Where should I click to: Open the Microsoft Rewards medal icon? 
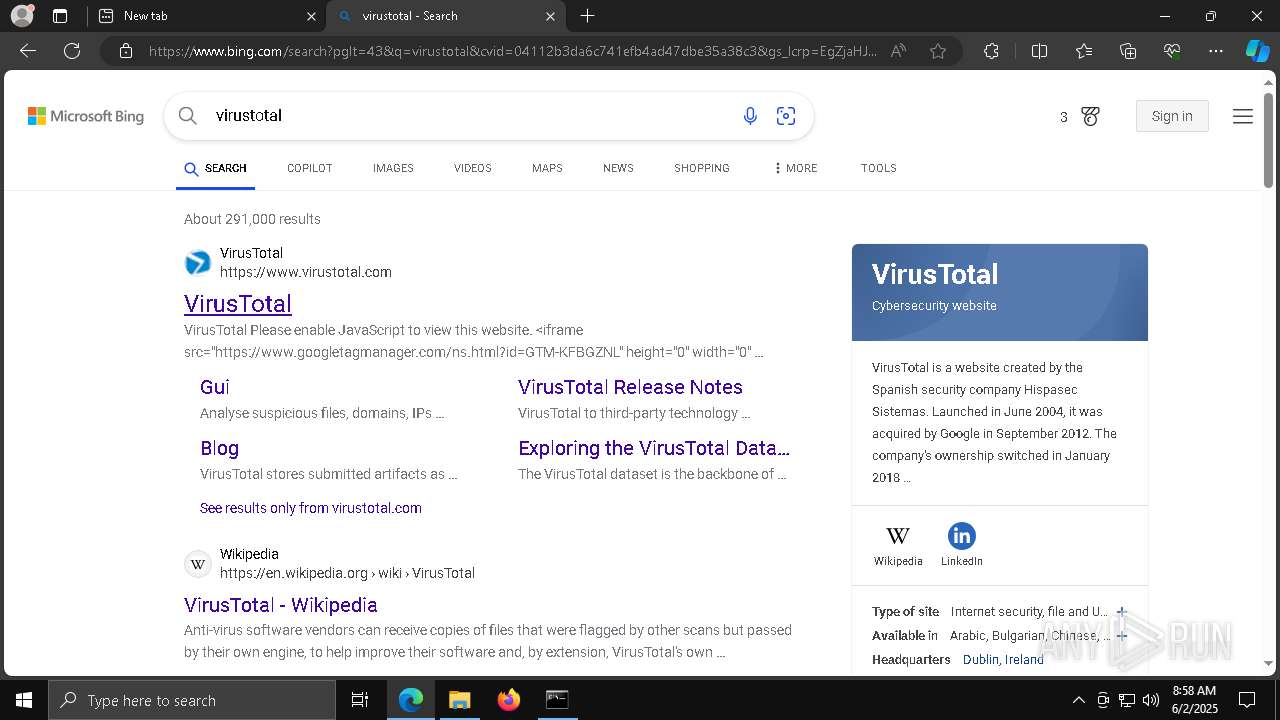click(1090, 116)
